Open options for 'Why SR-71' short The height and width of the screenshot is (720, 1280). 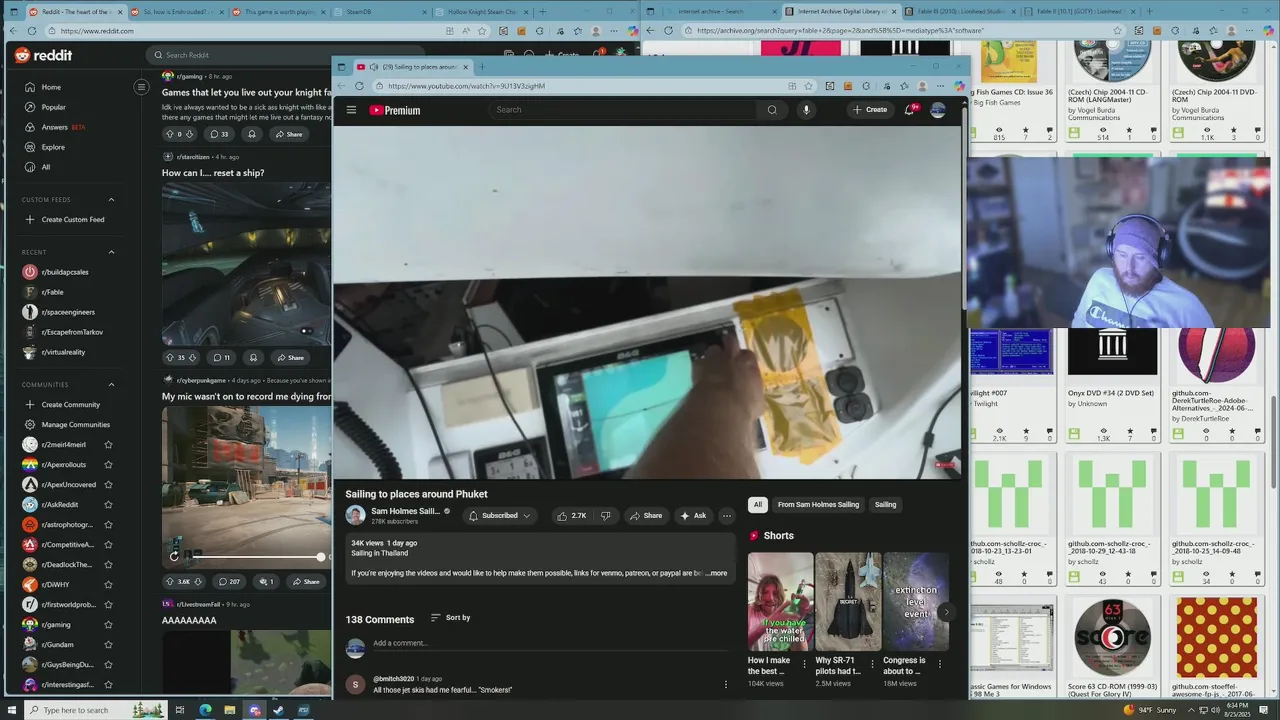coord(872,664)
